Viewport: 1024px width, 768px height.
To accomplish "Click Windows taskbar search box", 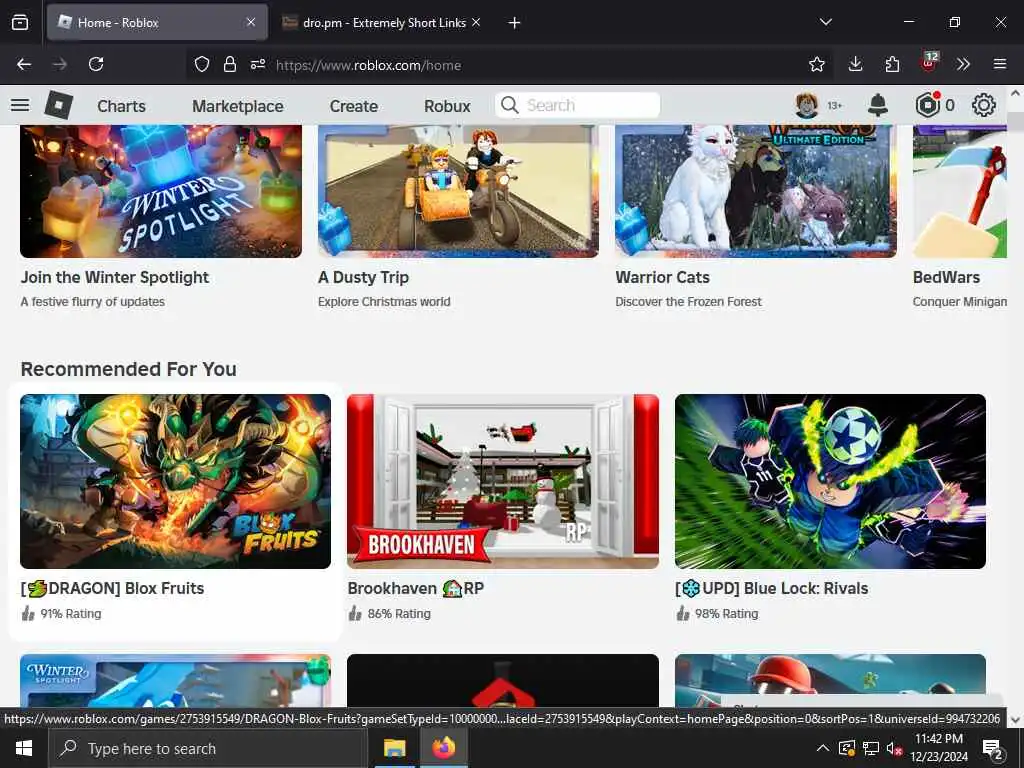I will [208, 748].
